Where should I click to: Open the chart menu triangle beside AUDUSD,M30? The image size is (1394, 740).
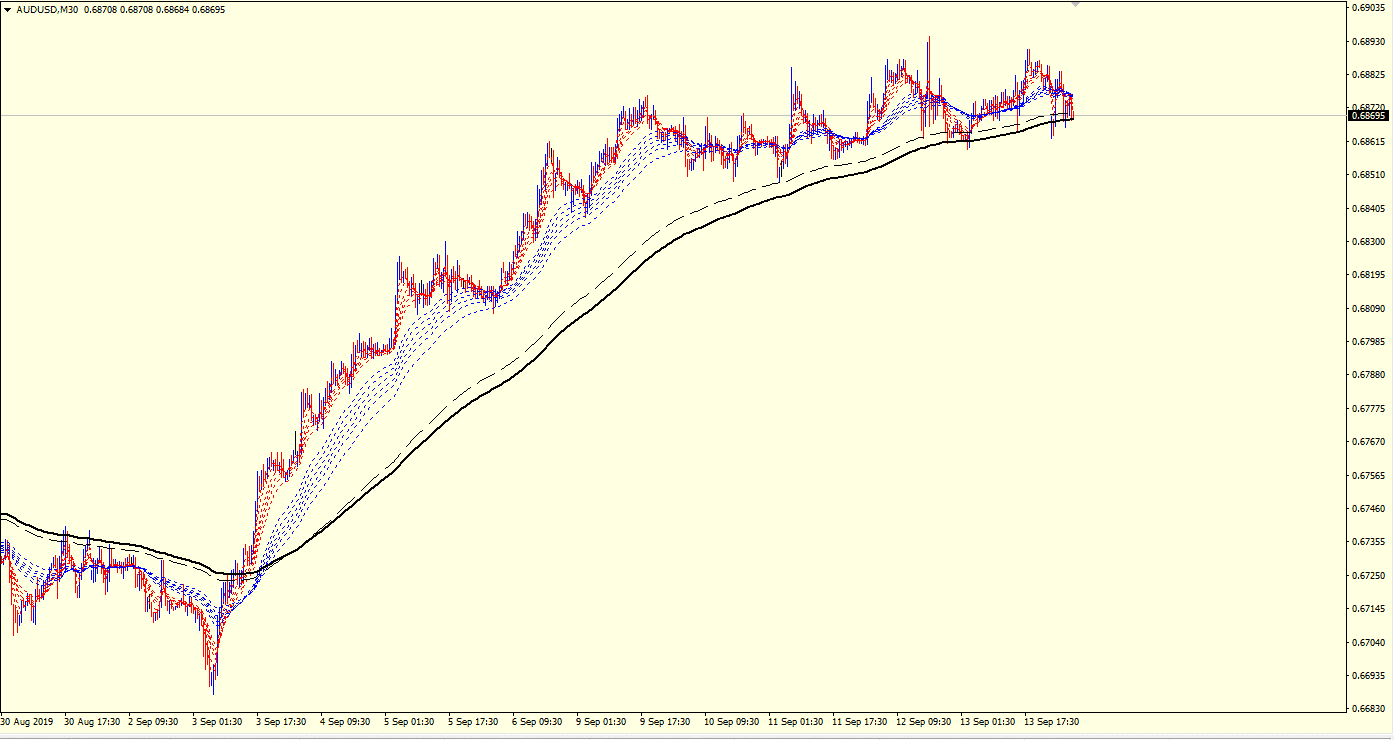coord(7,9)
